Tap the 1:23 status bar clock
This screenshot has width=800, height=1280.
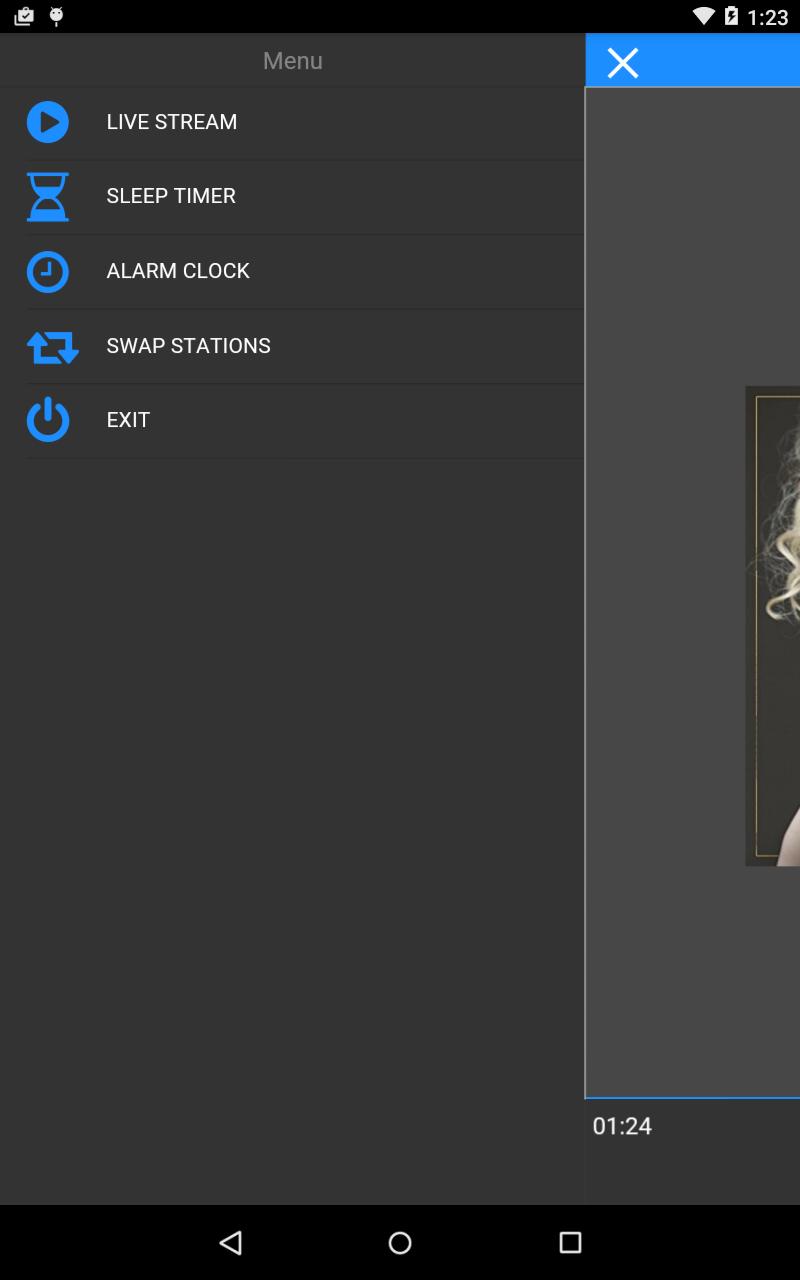[x=768, y=17]
